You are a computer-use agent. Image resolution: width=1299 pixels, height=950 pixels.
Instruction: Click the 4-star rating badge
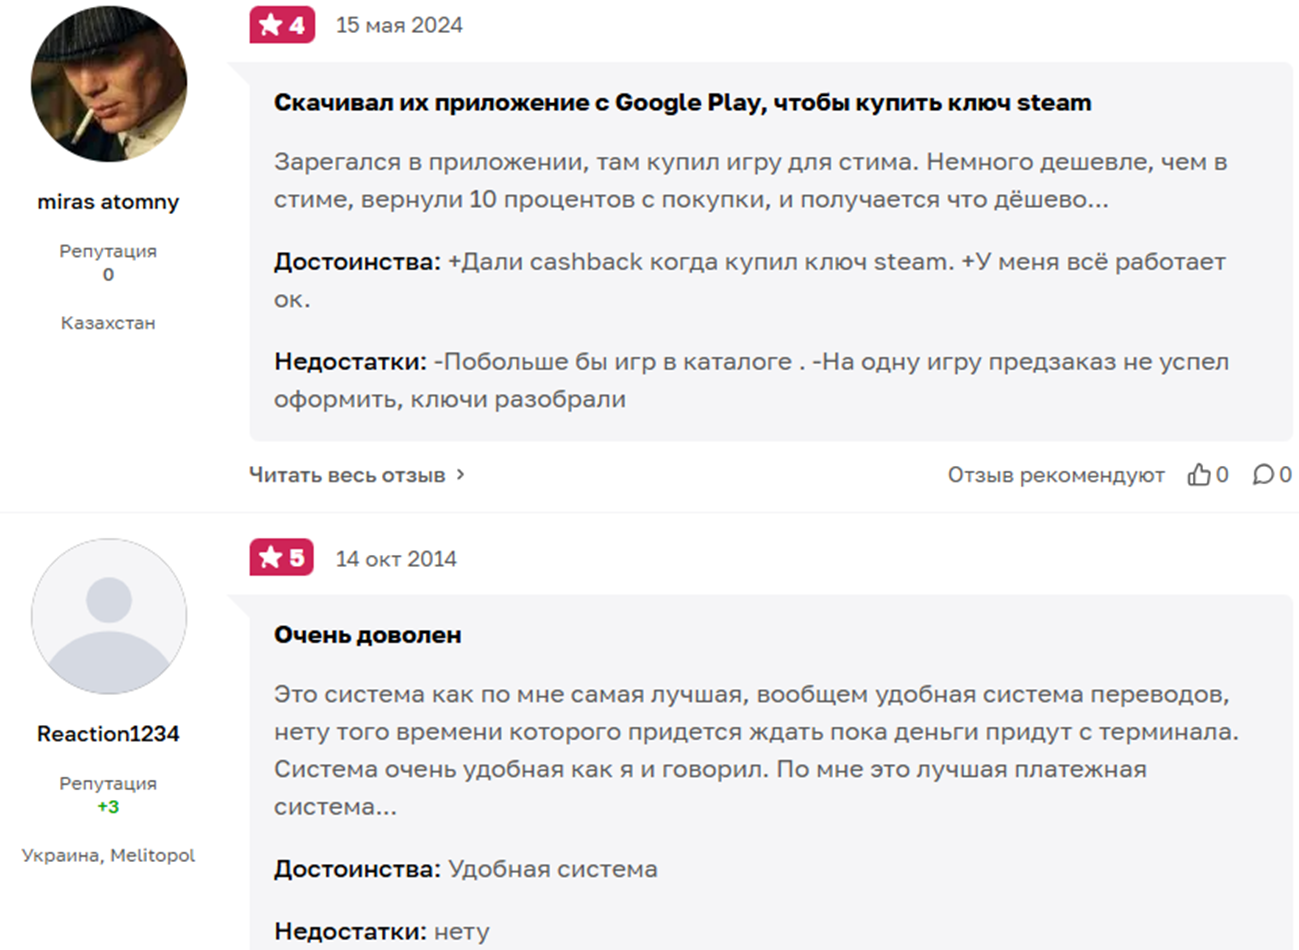(282, 25)
